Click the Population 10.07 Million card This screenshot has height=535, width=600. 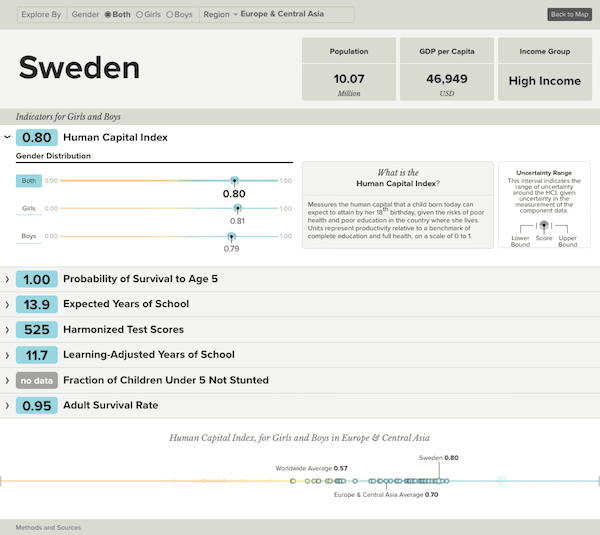349,69
